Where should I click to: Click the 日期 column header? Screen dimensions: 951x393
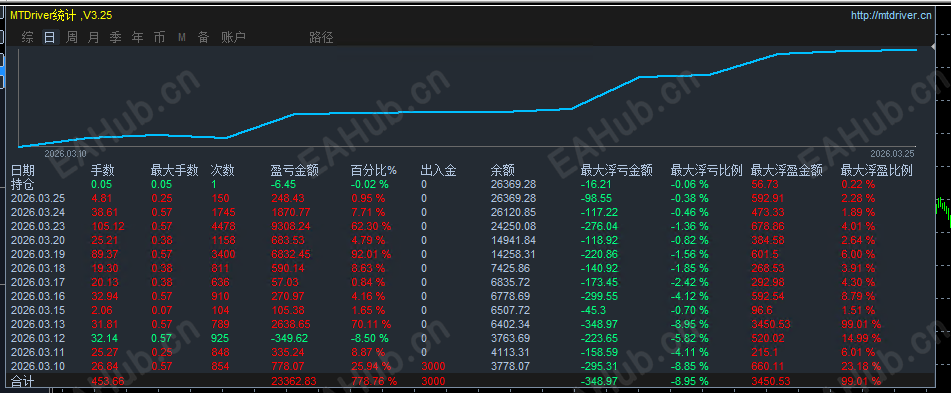pos(22,170)
